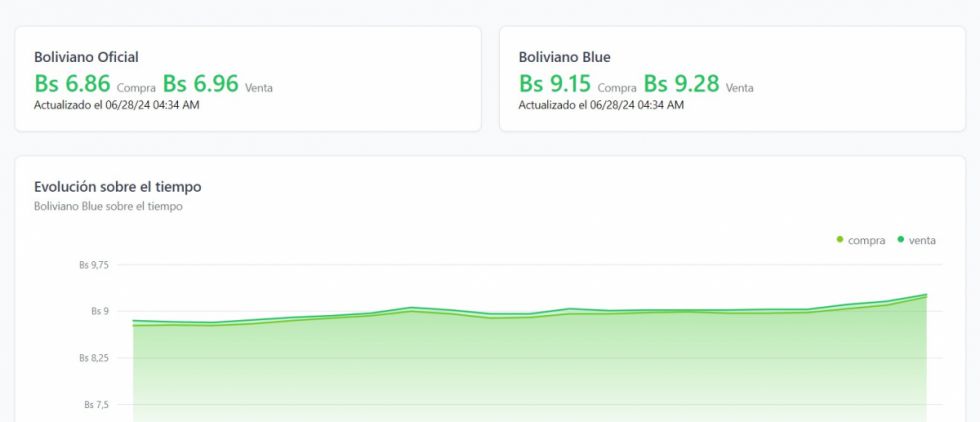Toggle the venta series in chart legend
The width and height of the screenshot is (980, 422).
pos(916,240)
